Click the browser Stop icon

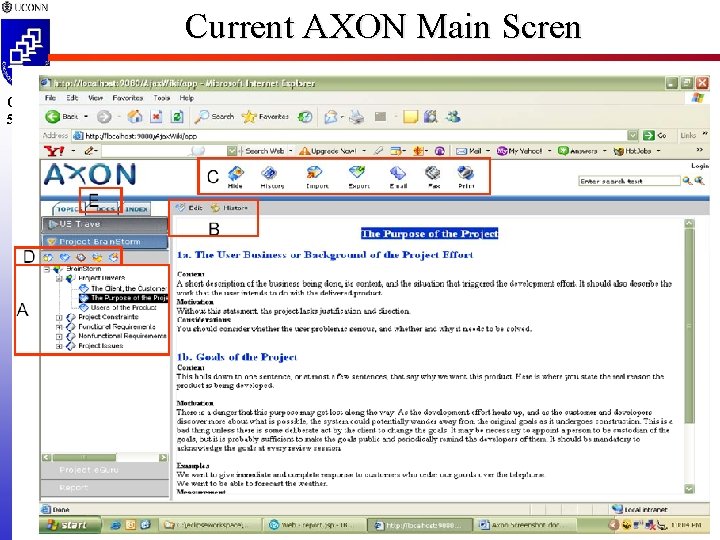[156, 117]
